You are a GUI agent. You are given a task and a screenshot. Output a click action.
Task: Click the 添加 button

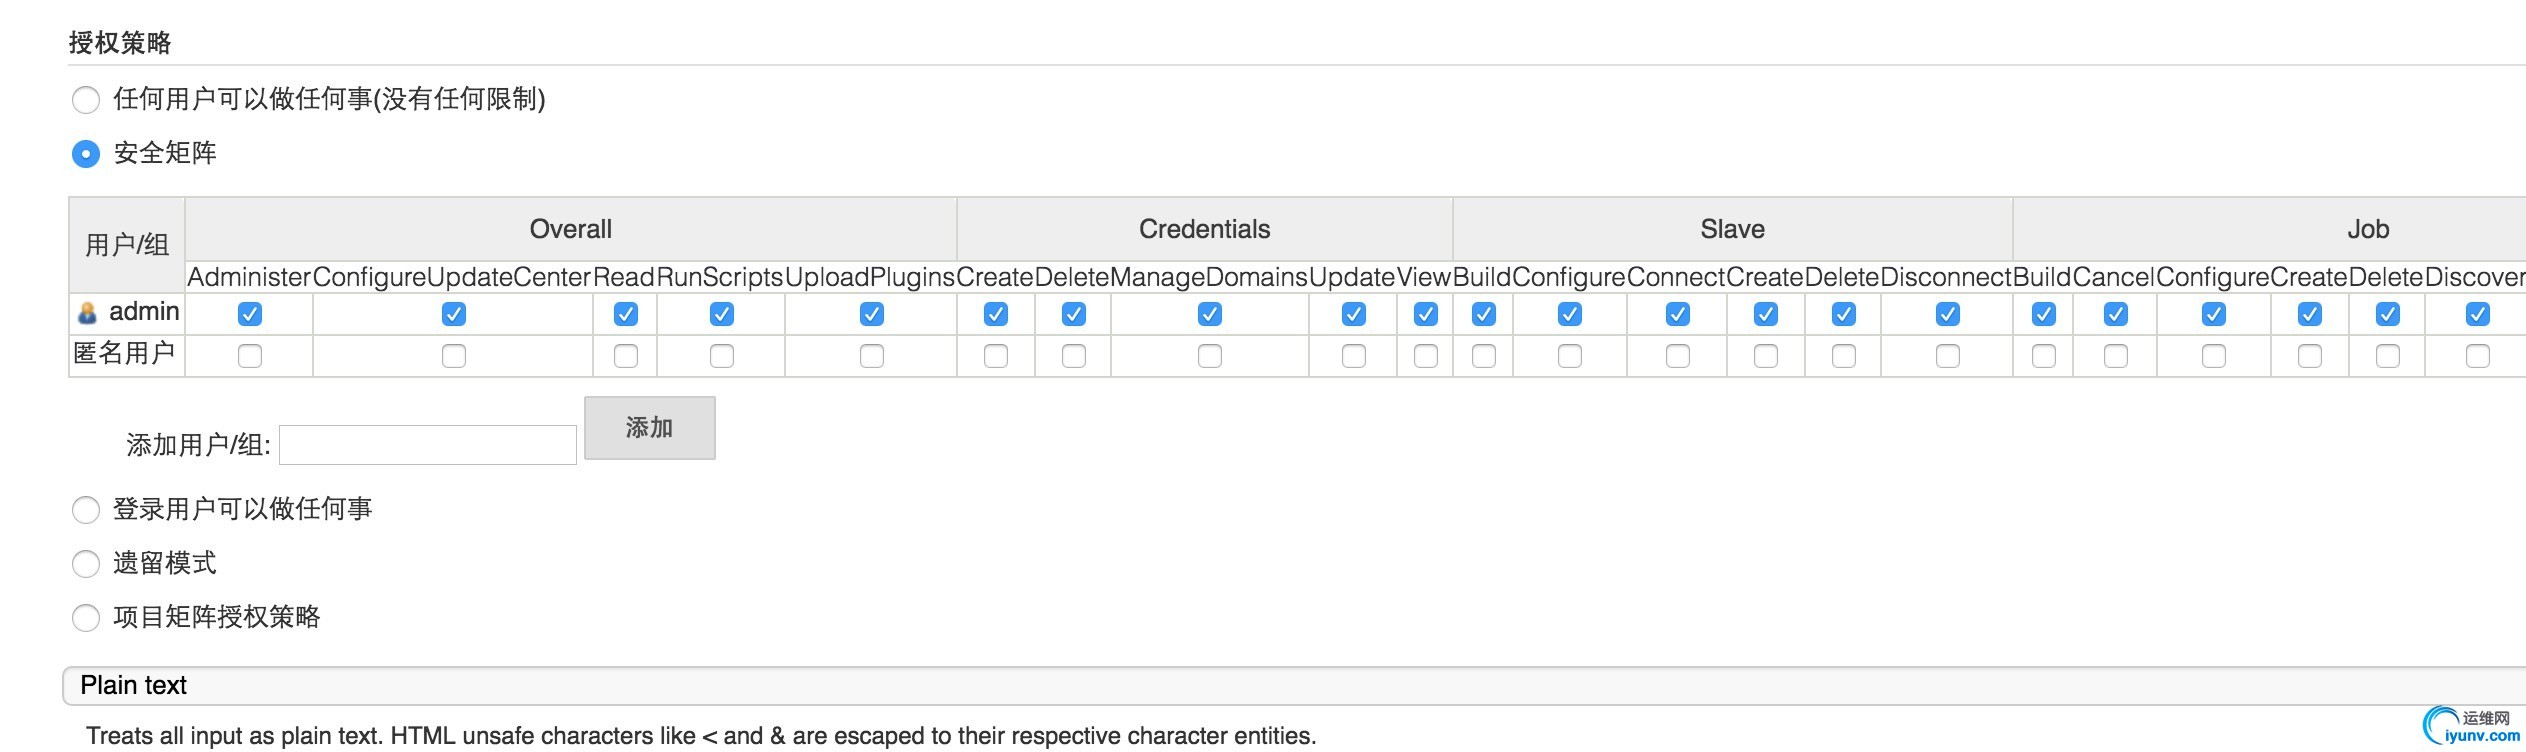650,428
